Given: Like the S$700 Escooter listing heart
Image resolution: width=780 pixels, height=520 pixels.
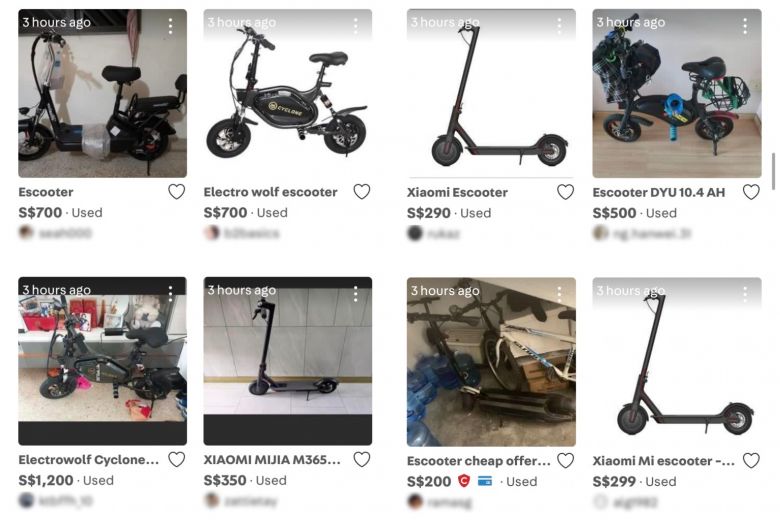Looking at the screenshot, I should 177,192.
